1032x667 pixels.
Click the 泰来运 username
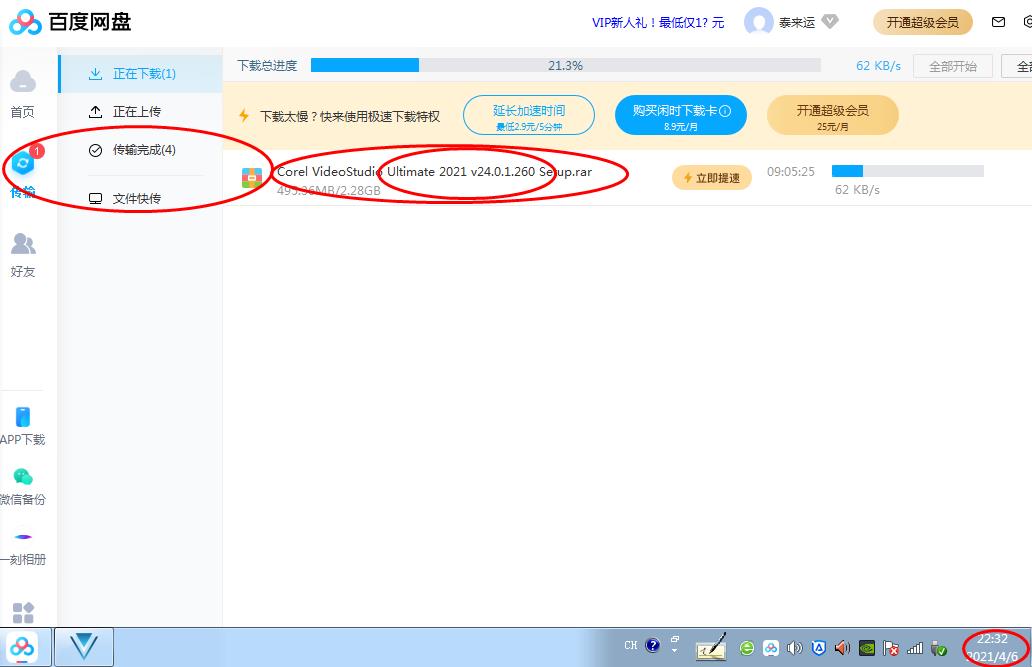[x=796, y=22]
